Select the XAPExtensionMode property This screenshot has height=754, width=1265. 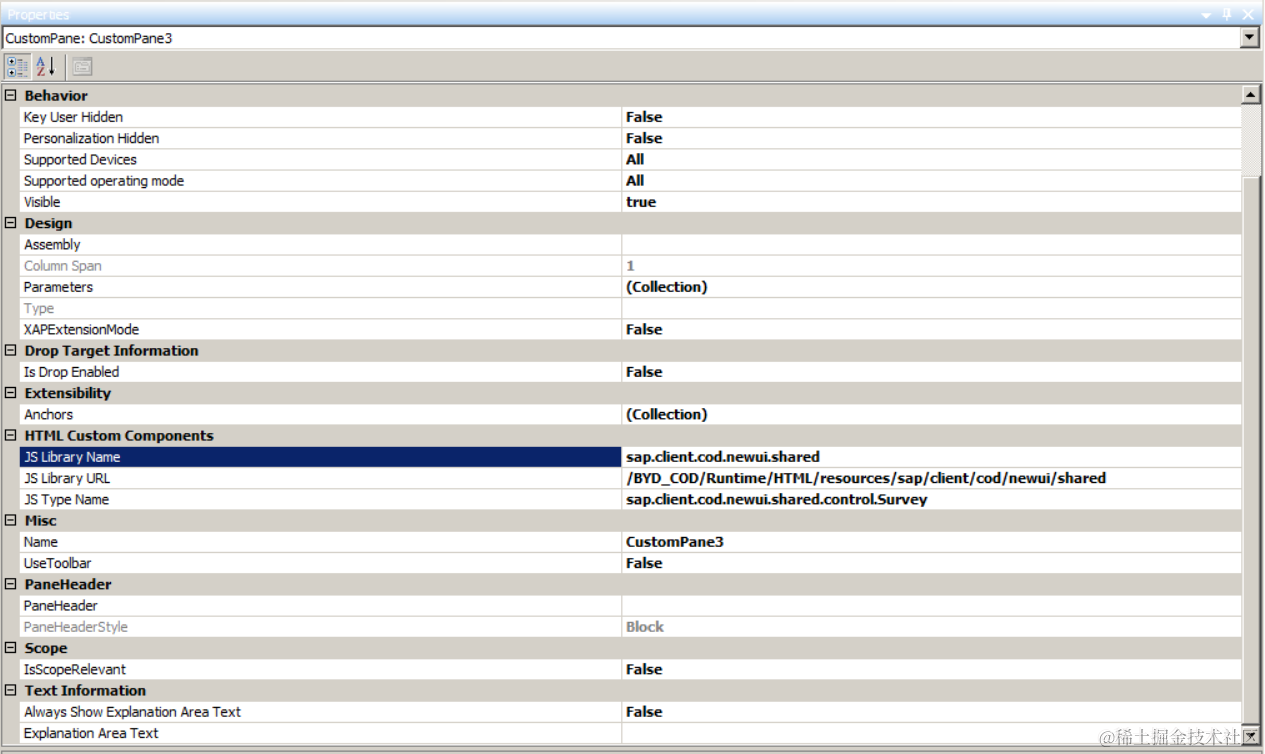point(321,329)
